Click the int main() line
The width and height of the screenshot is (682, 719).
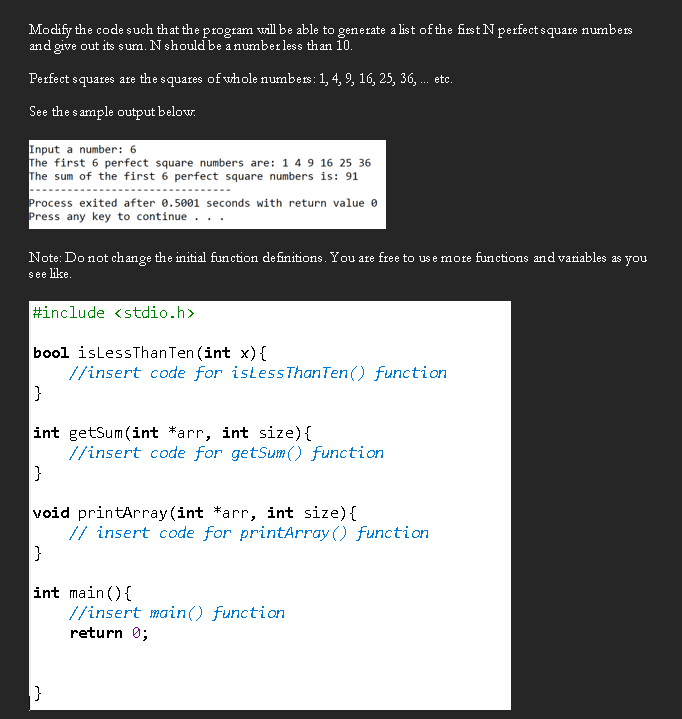[82, 593]
